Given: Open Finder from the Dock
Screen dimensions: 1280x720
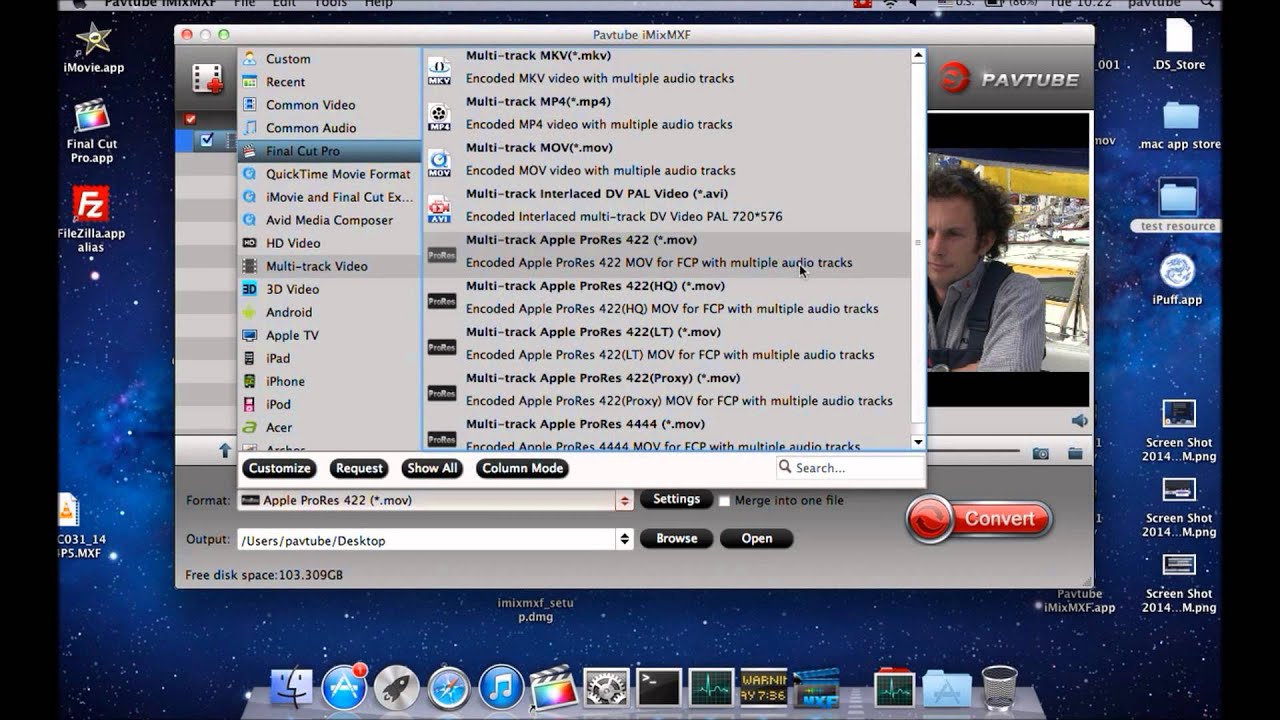Looking at the screenshot, I should pyautogui.click(x=291, y=688).
